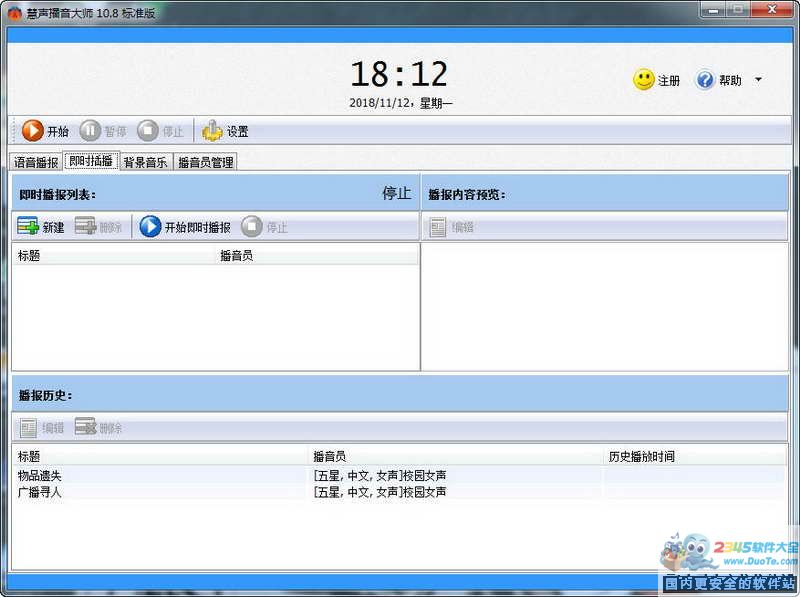Click the 新建 new item icon
The image size is (800, 597).
[28, 226]
